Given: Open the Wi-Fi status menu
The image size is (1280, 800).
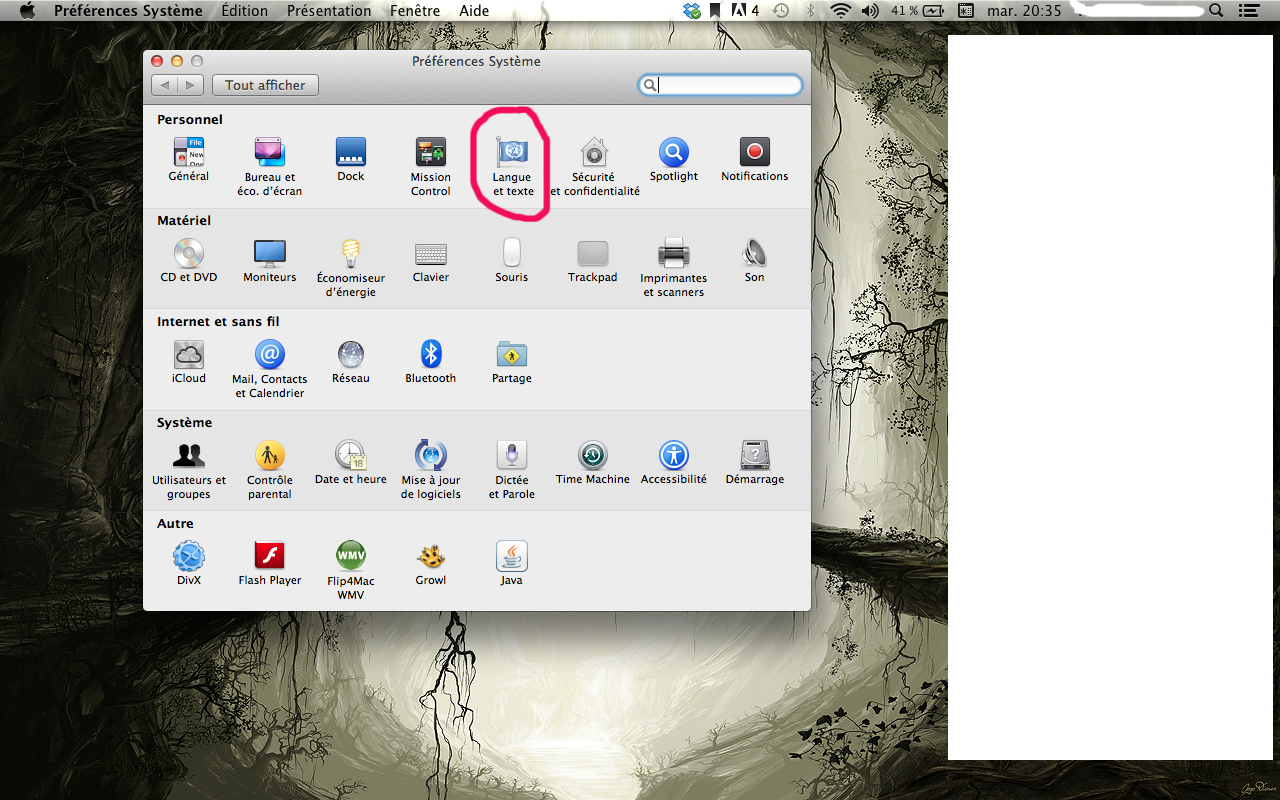Looking at the screenshot, I should pyautogui.click(x=840, y=11).
